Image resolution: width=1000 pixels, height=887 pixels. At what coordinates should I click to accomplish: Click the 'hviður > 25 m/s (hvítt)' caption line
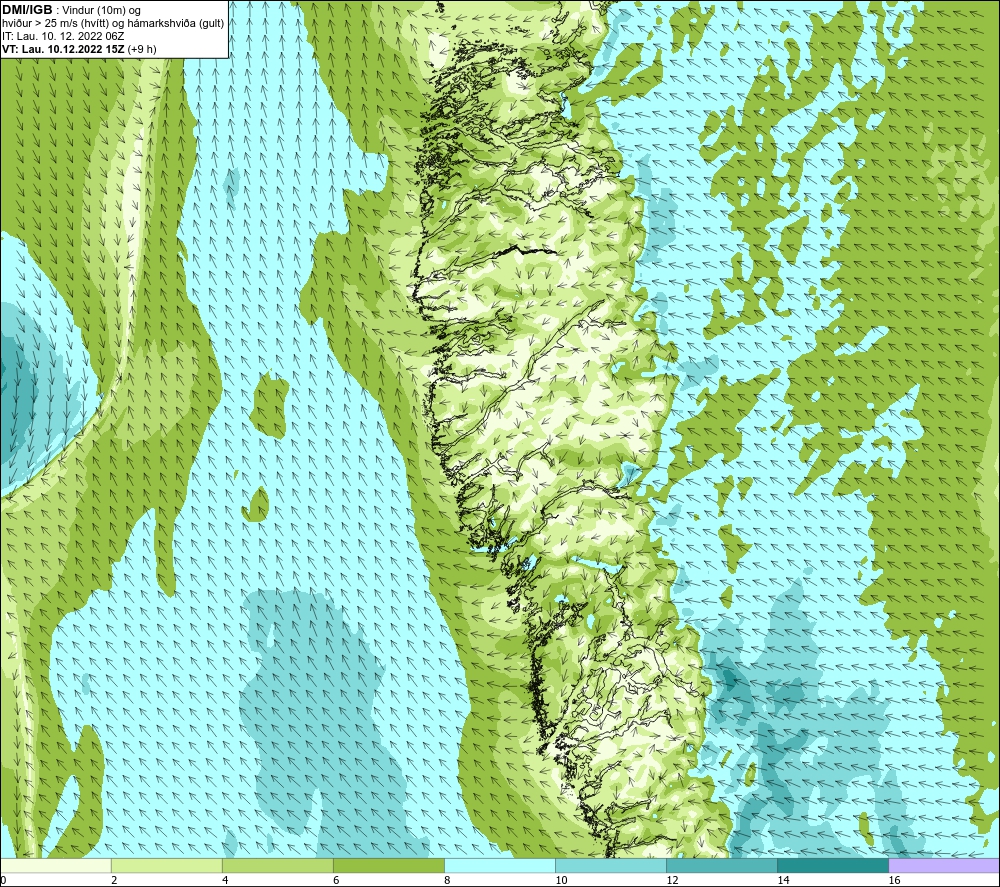tap(113, 24)
